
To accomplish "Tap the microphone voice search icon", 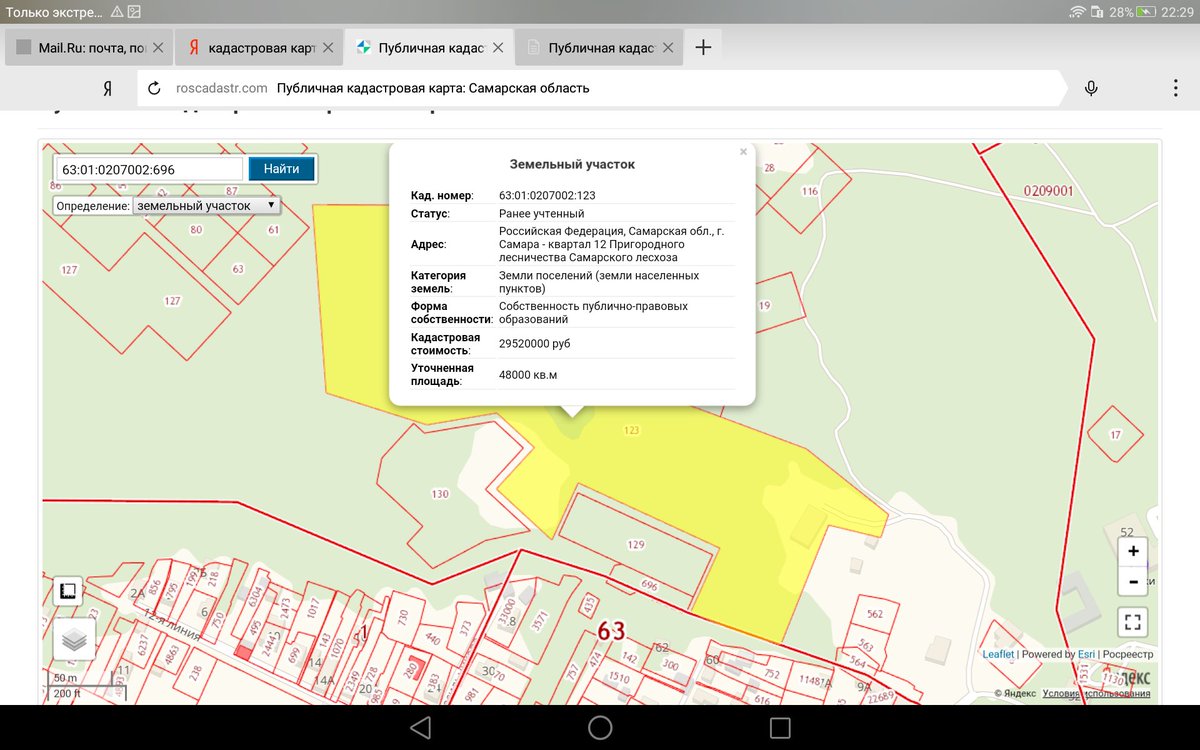I will coord(1091,88).
